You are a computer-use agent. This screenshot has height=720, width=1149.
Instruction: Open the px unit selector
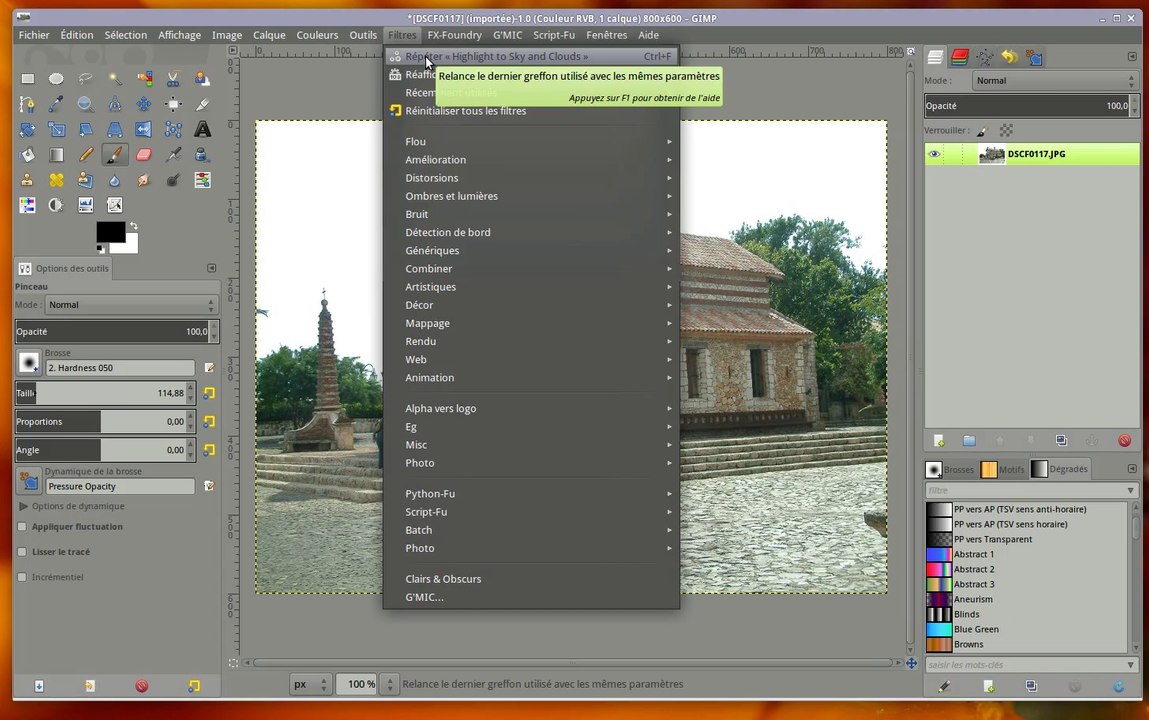coord(311,684)
